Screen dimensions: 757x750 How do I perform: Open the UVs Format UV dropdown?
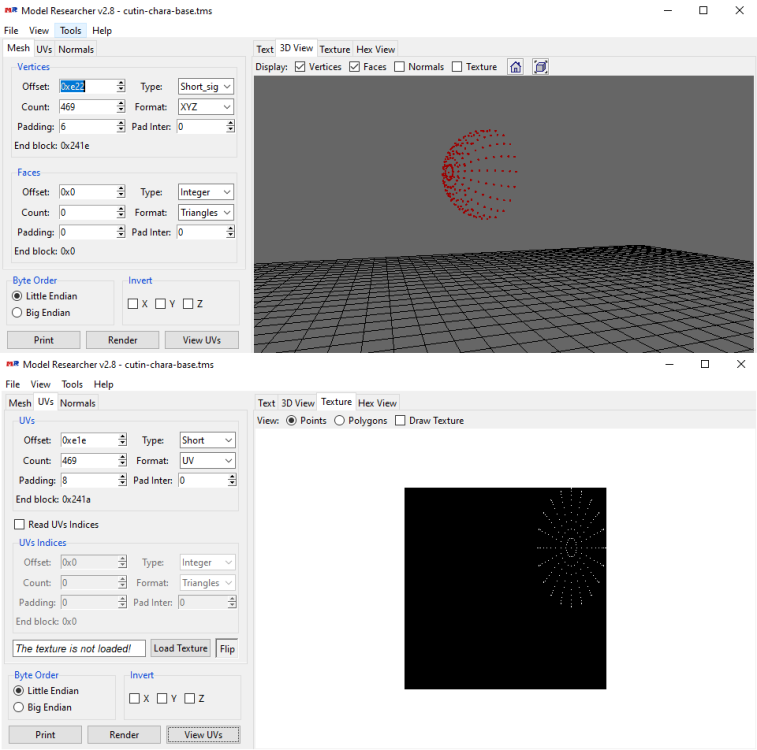(x=207, y=460)
